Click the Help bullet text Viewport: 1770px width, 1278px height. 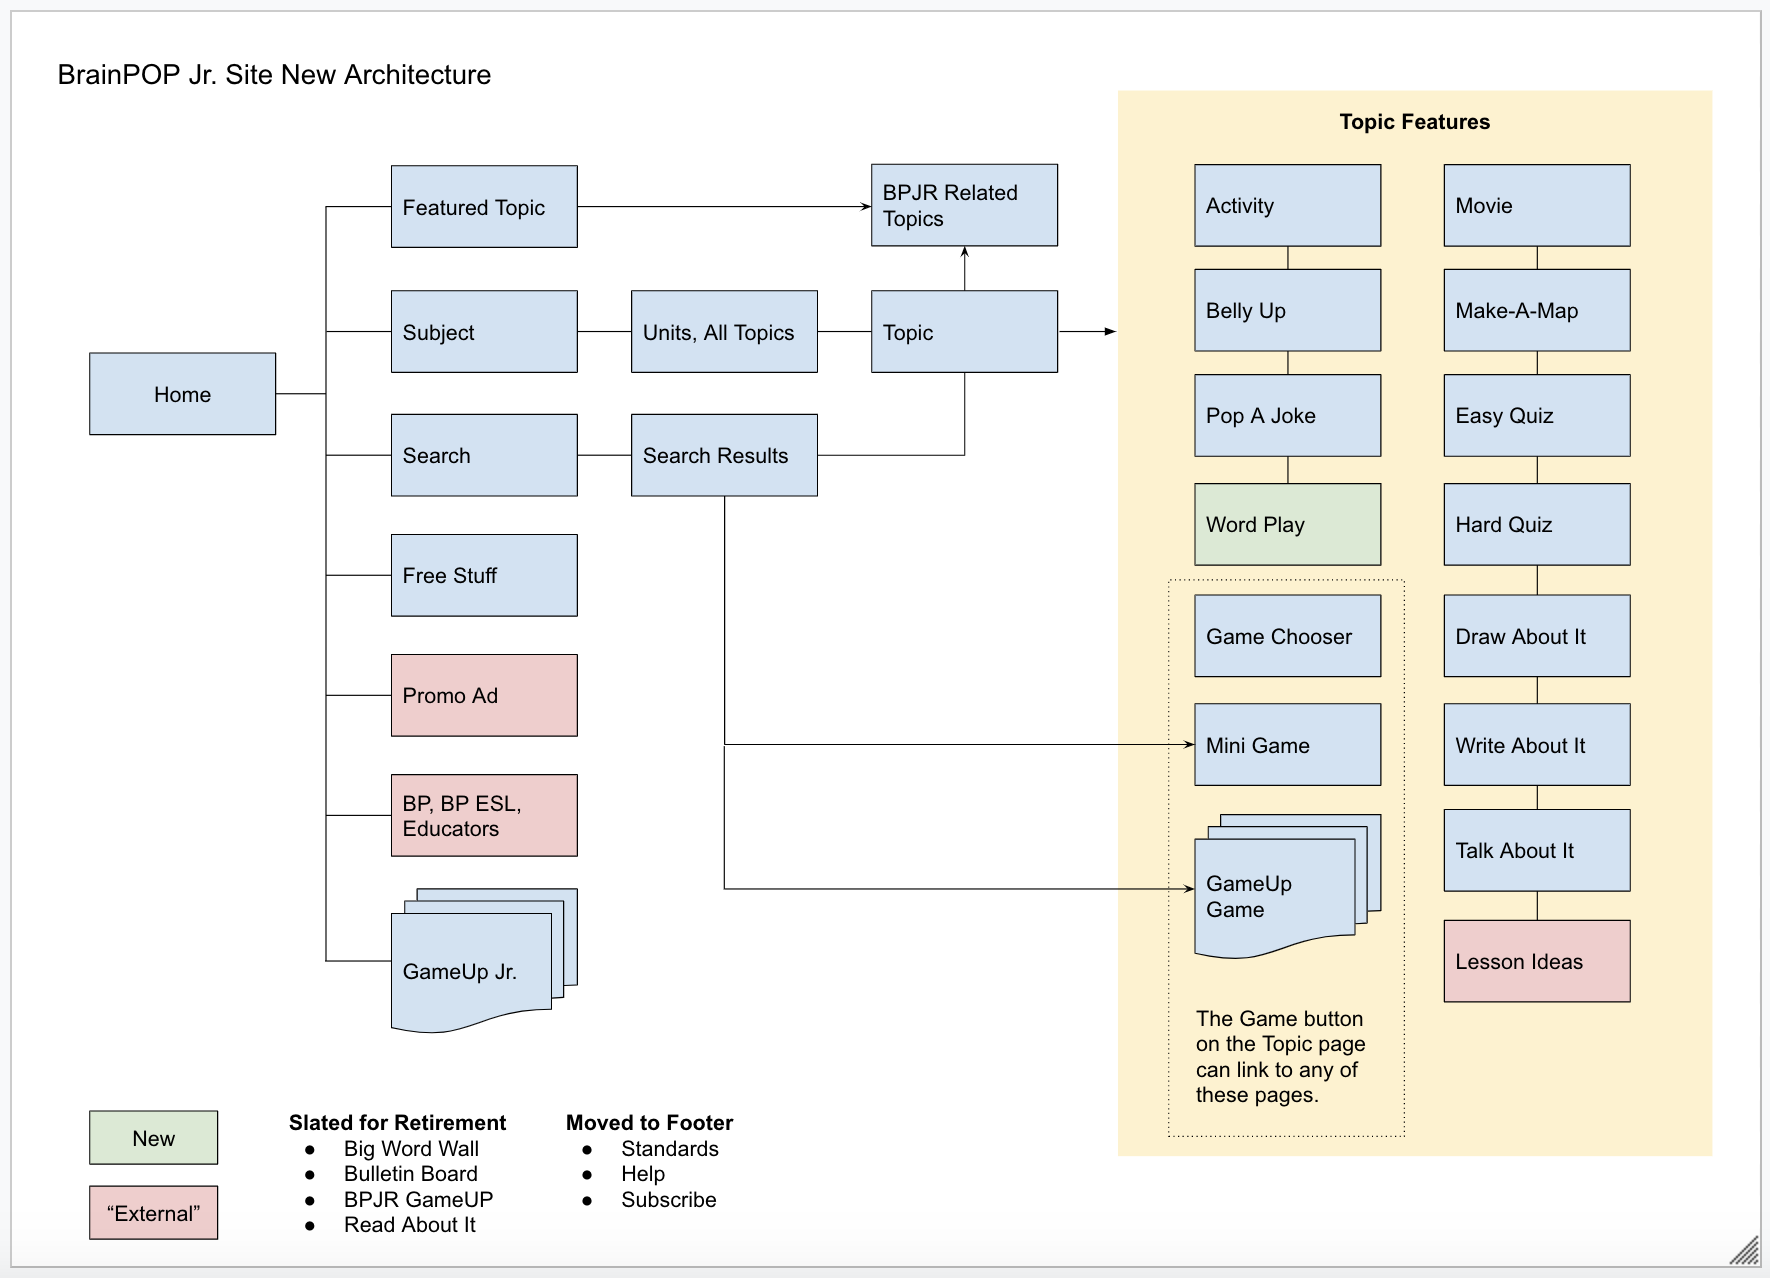point(642,1173)
